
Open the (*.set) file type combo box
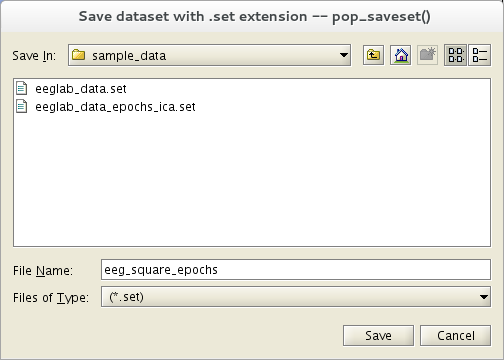[x=296, y=297]
